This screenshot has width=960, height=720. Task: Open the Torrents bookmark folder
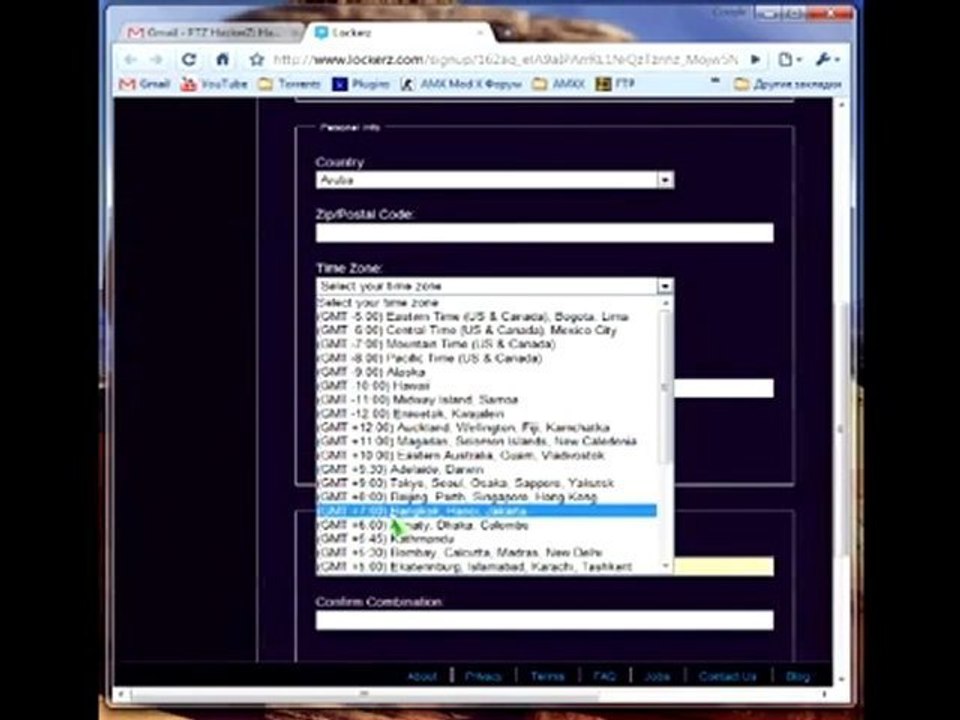click(290, 84)
